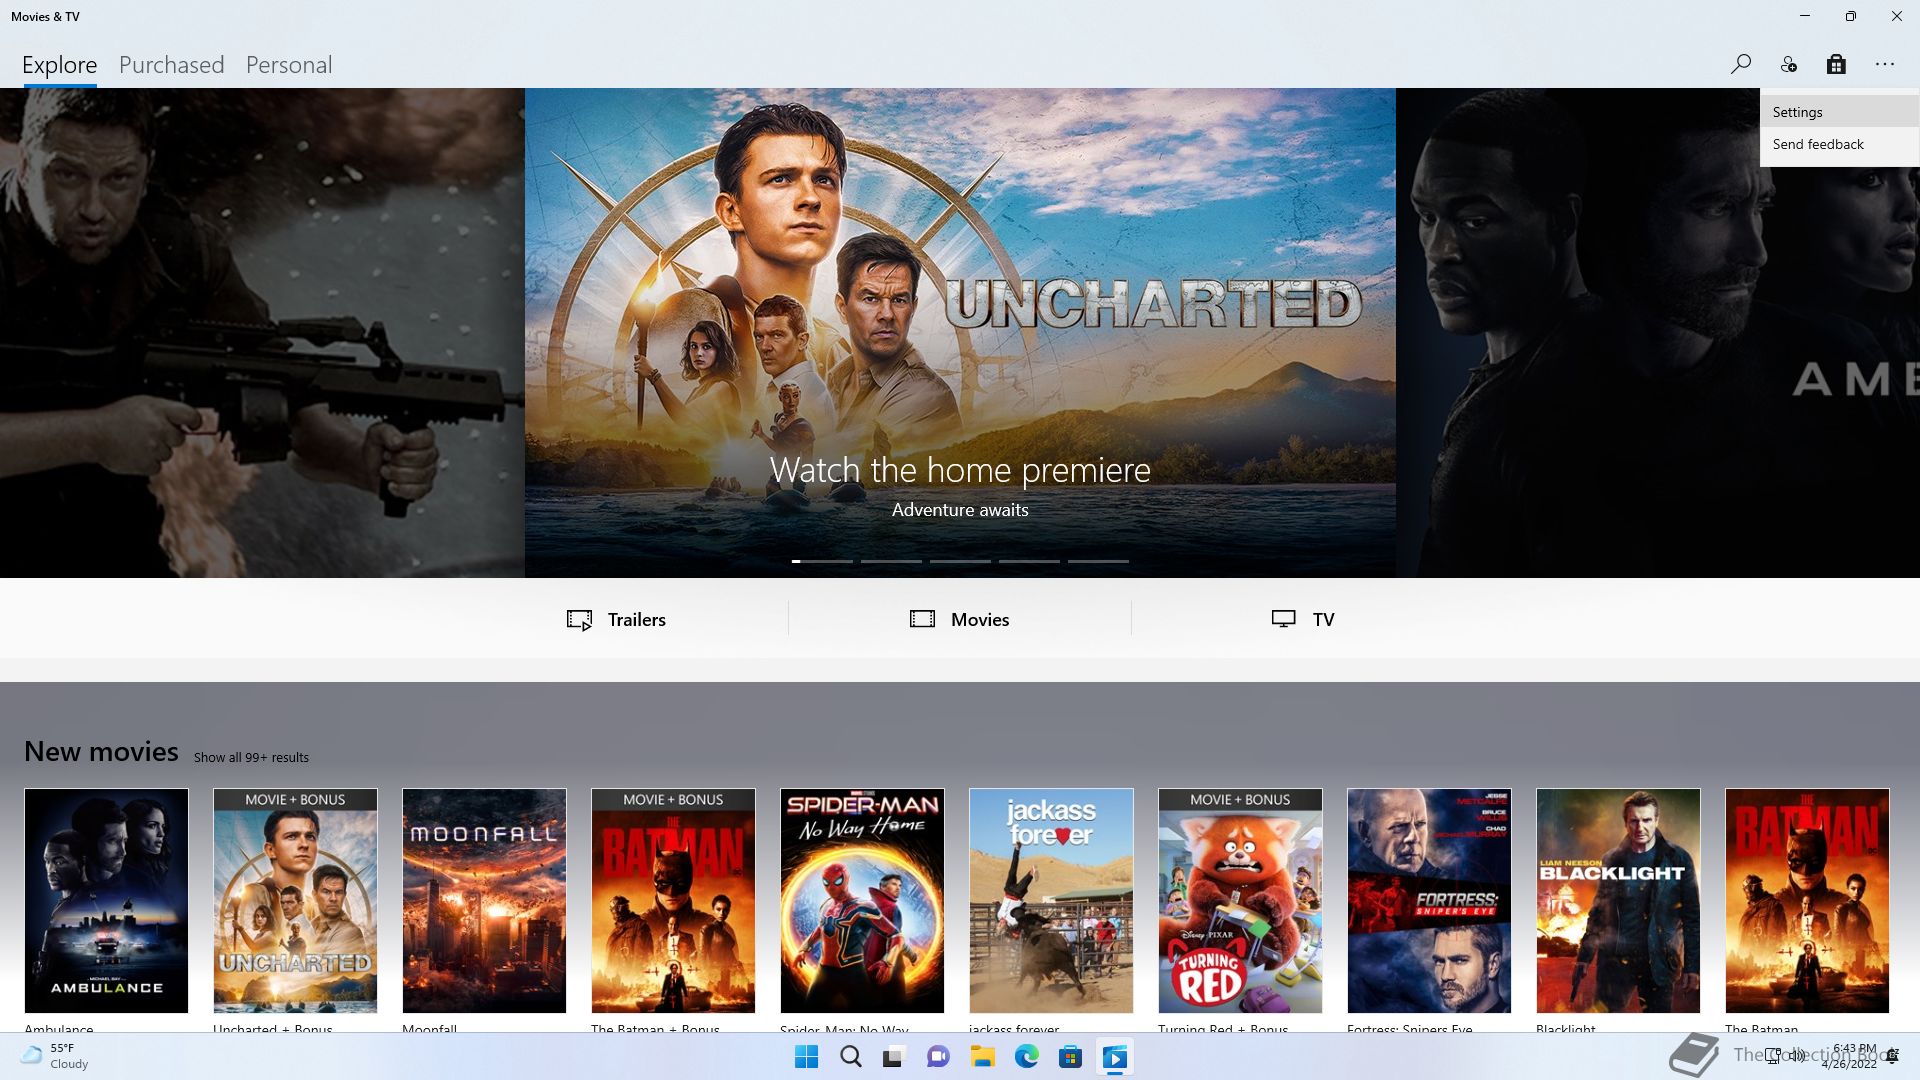Launch the Chat app from taskbar
Image resolution: width=1920 pixels, height=1080 pixels.
tap(938, 1057)
